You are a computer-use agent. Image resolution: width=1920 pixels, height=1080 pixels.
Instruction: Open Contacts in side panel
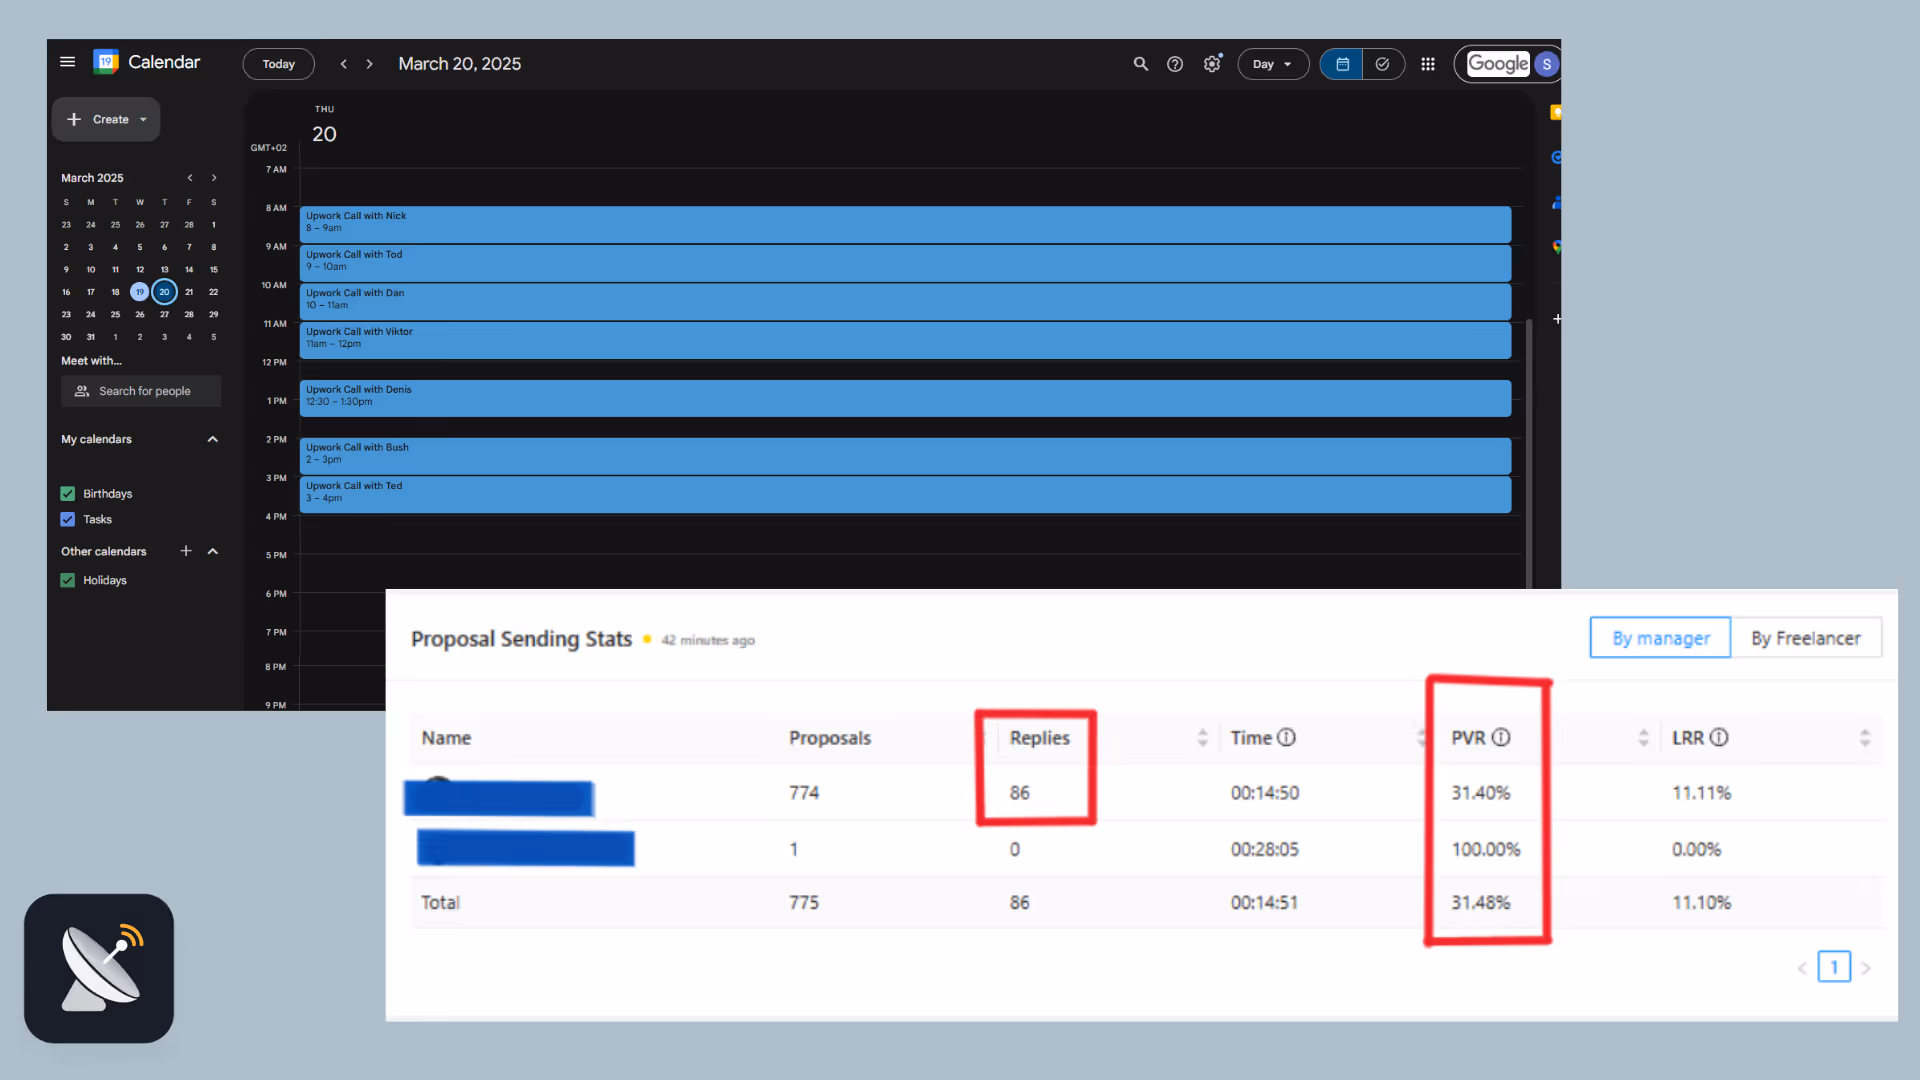(1556, 203)
